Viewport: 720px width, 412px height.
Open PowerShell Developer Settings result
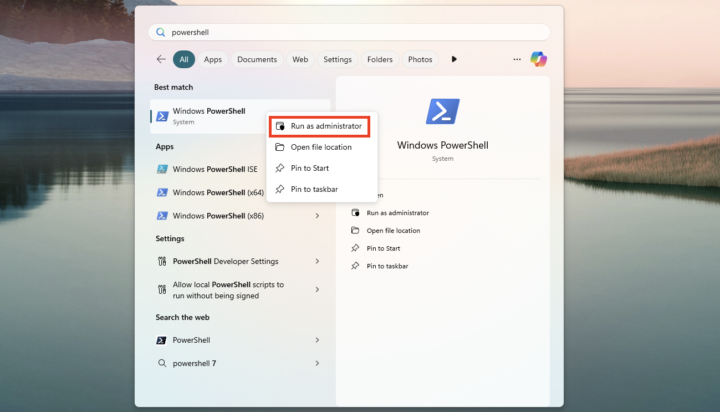pyautogui.click(x=240, y=261)
